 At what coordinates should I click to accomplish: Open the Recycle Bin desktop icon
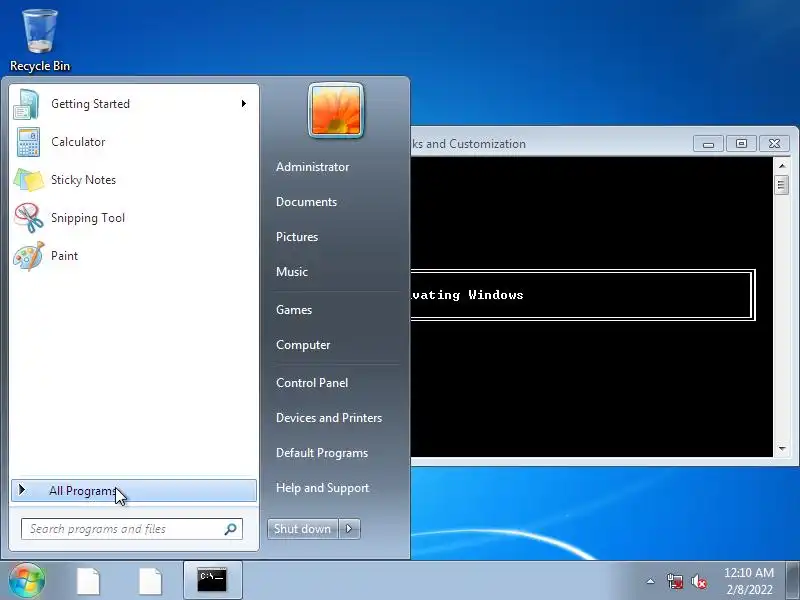40,40
